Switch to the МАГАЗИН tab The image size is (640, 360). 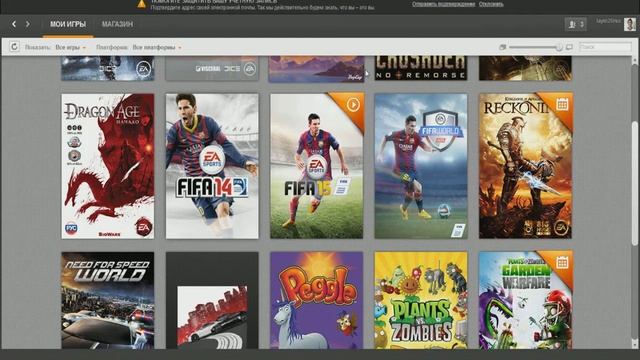(x=118, y=24)
